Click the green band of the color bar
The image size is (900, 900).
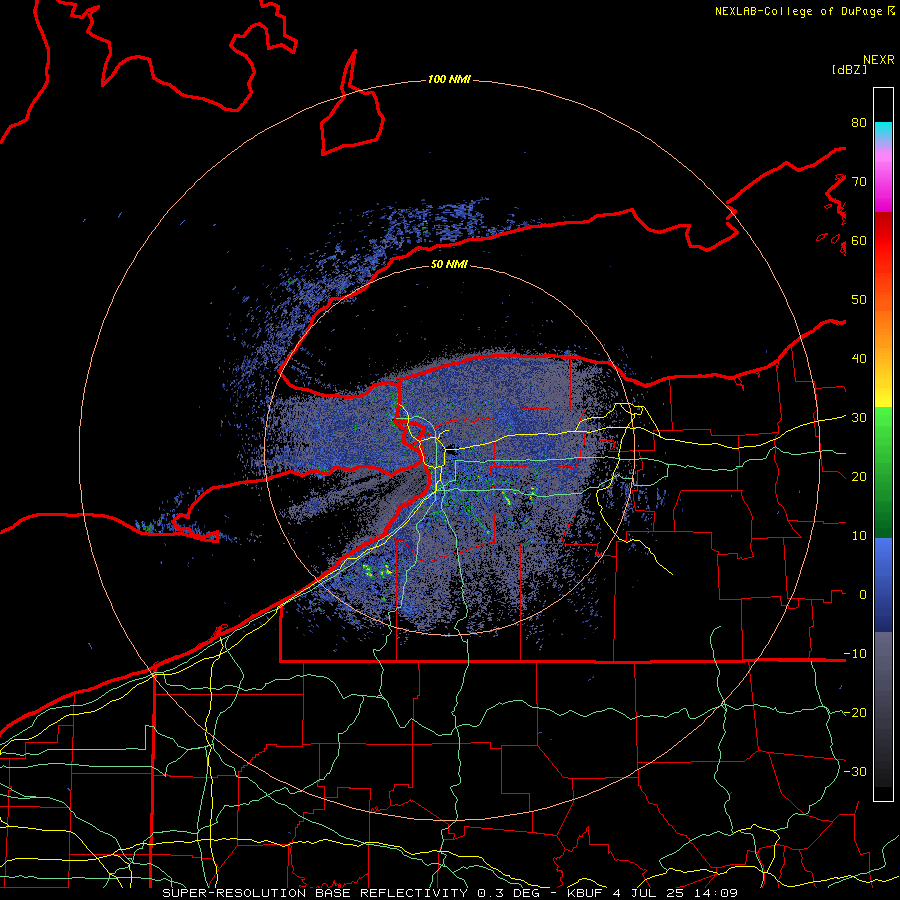[x=883, y=472]
